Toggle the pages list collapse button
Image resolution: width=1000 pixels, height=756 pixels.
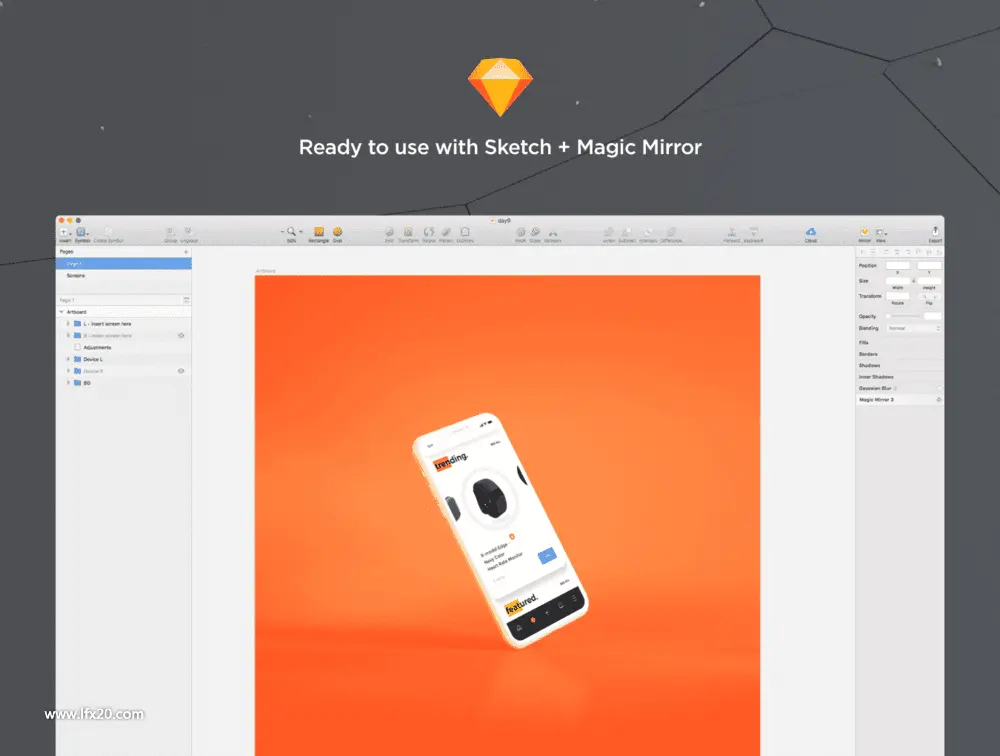click(x=186, y=300)
